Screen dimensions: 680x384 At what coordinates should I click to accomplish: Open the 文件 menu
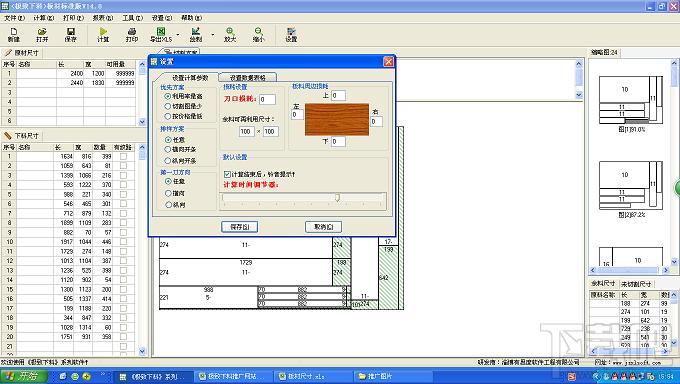click(15, 18)
